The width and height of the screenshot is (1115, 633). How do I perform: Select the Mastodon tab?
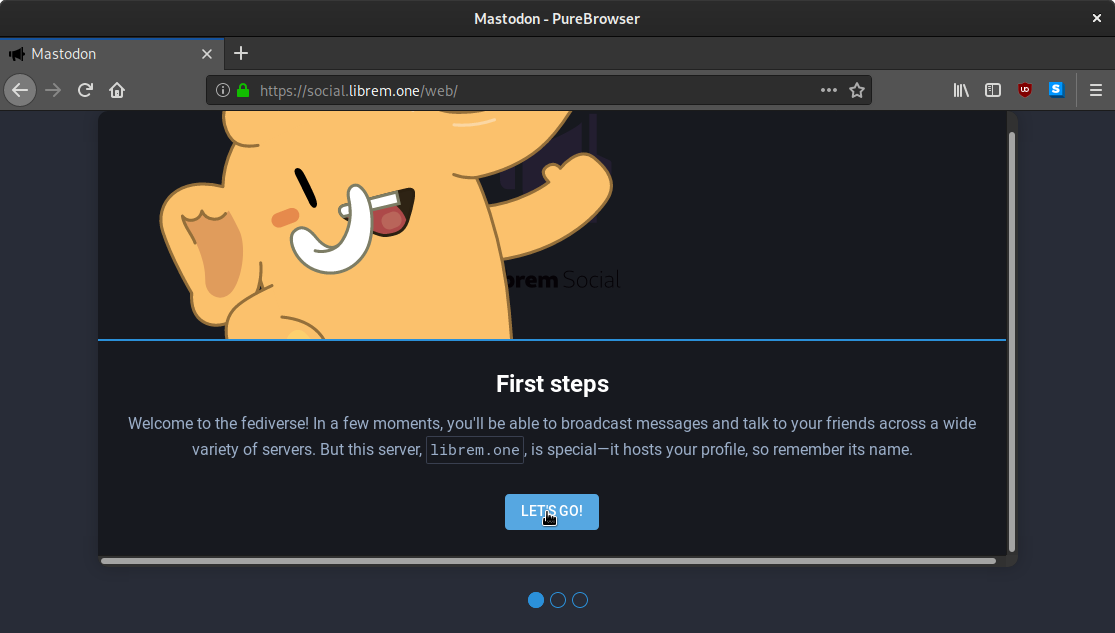tap(112, 54)
